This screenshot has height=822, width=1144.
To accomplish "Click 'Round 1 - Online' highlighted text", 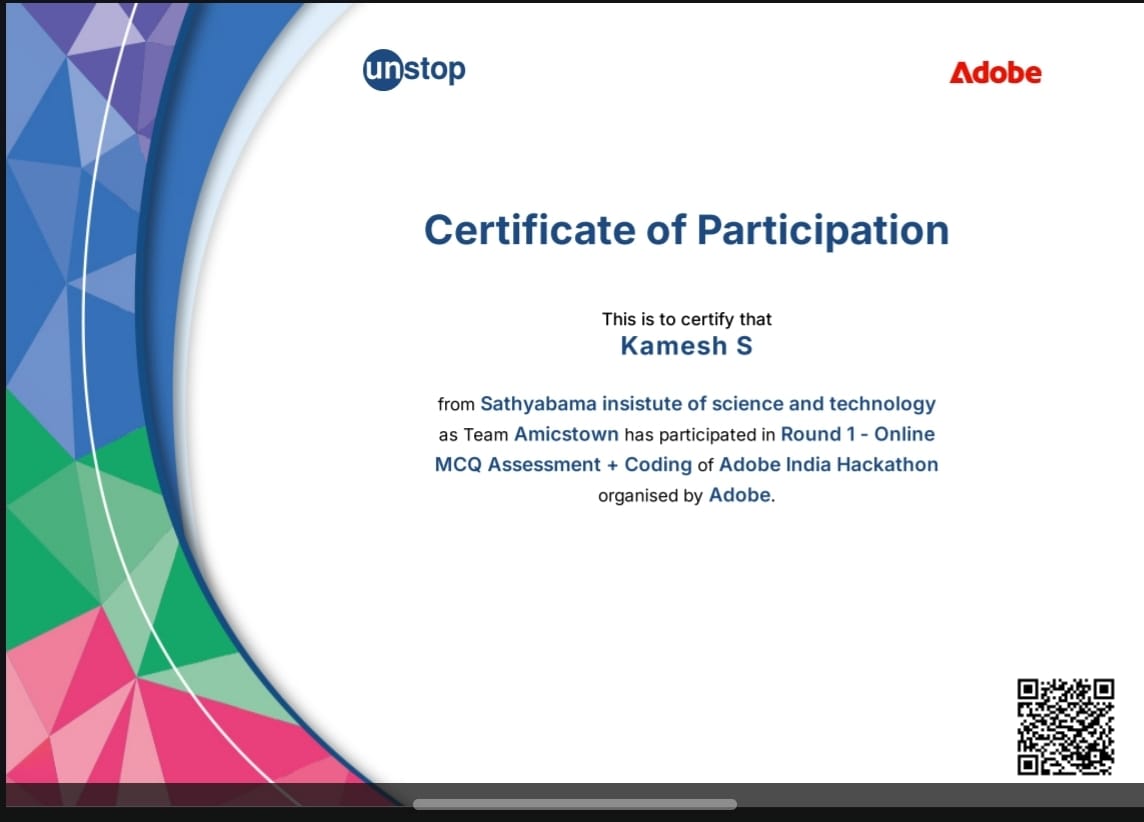I will click(x=857, y=434).
